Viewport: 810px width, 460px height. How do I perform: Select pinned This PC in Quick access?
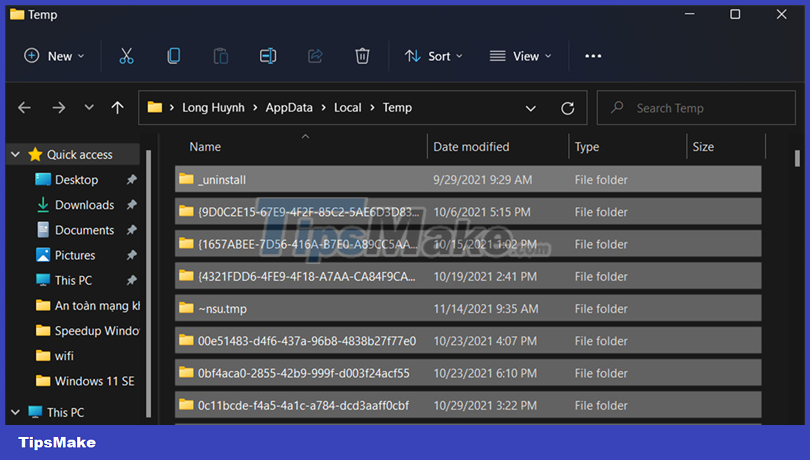[x=73, y=280]
